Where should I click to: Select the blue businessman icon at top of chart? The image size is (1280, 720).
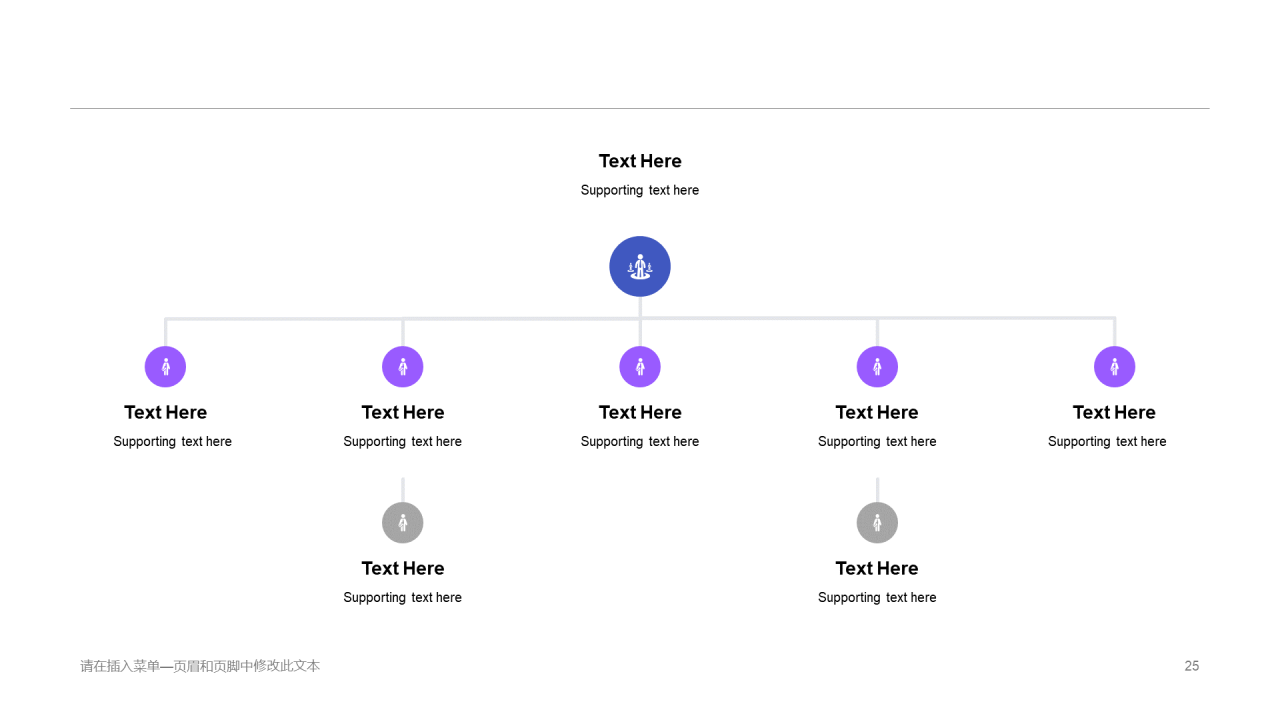(x=640, y=266)
